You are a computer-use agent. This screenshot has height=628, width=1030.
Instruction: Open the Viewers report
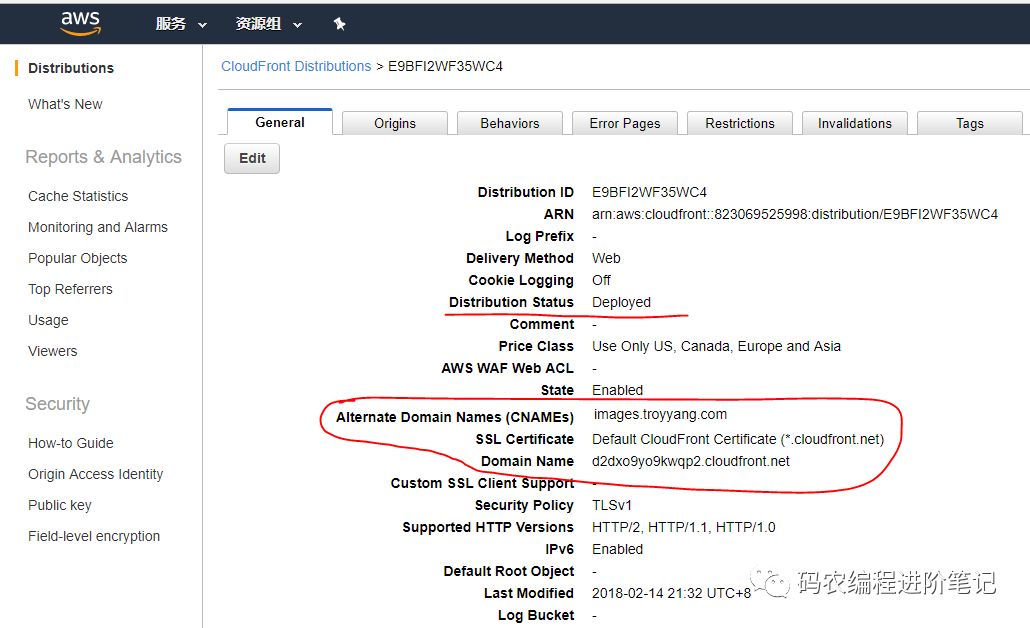pos(53,351)
